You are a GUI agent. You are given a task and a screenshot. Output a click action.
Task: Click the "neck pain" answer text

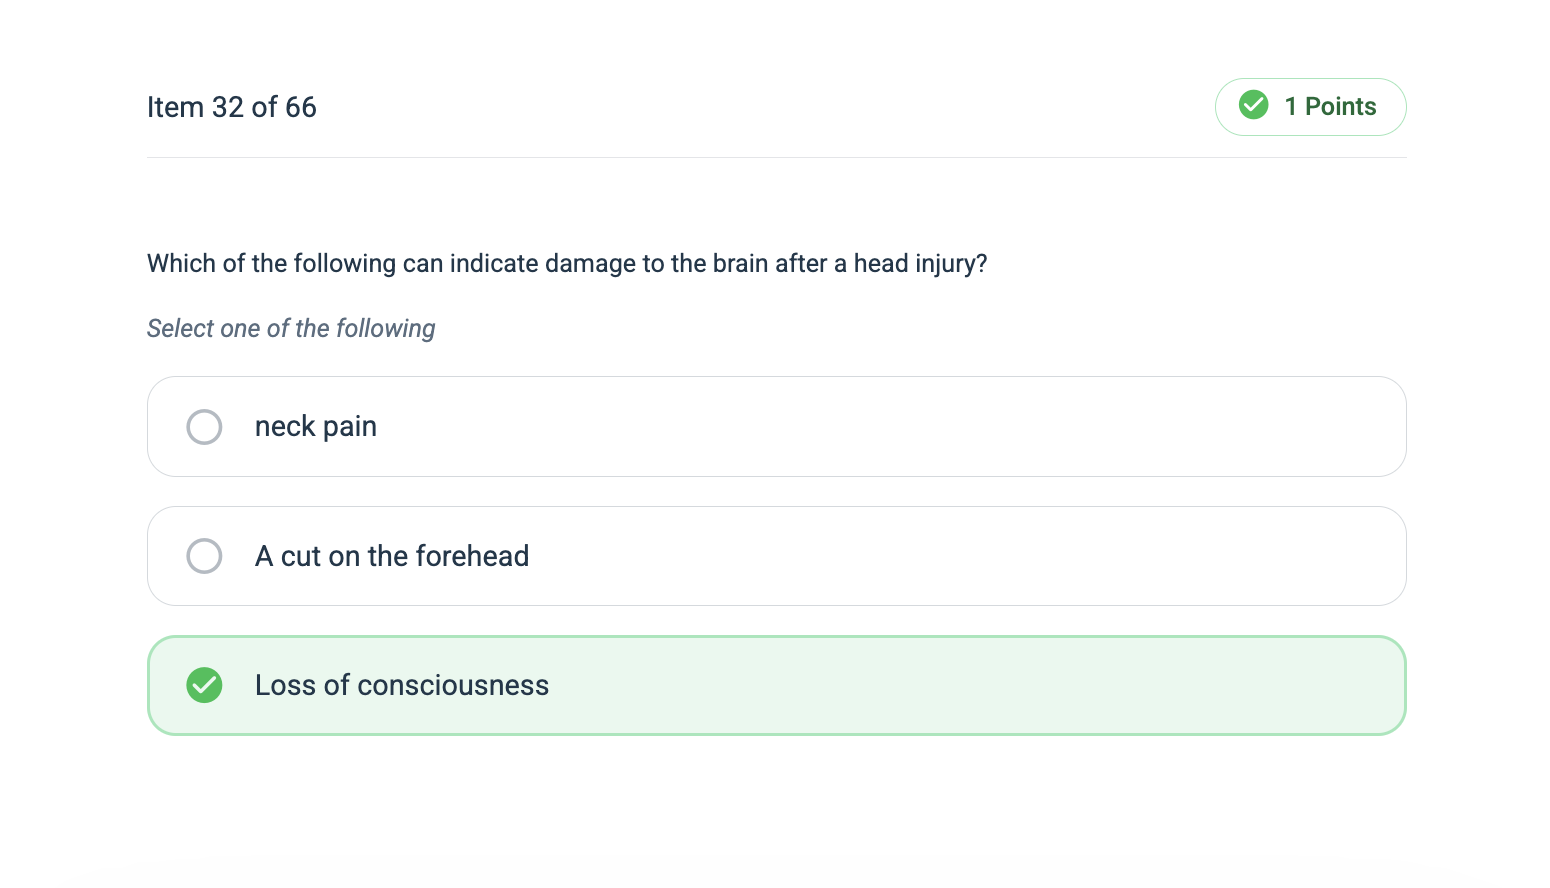click(315, 427)
